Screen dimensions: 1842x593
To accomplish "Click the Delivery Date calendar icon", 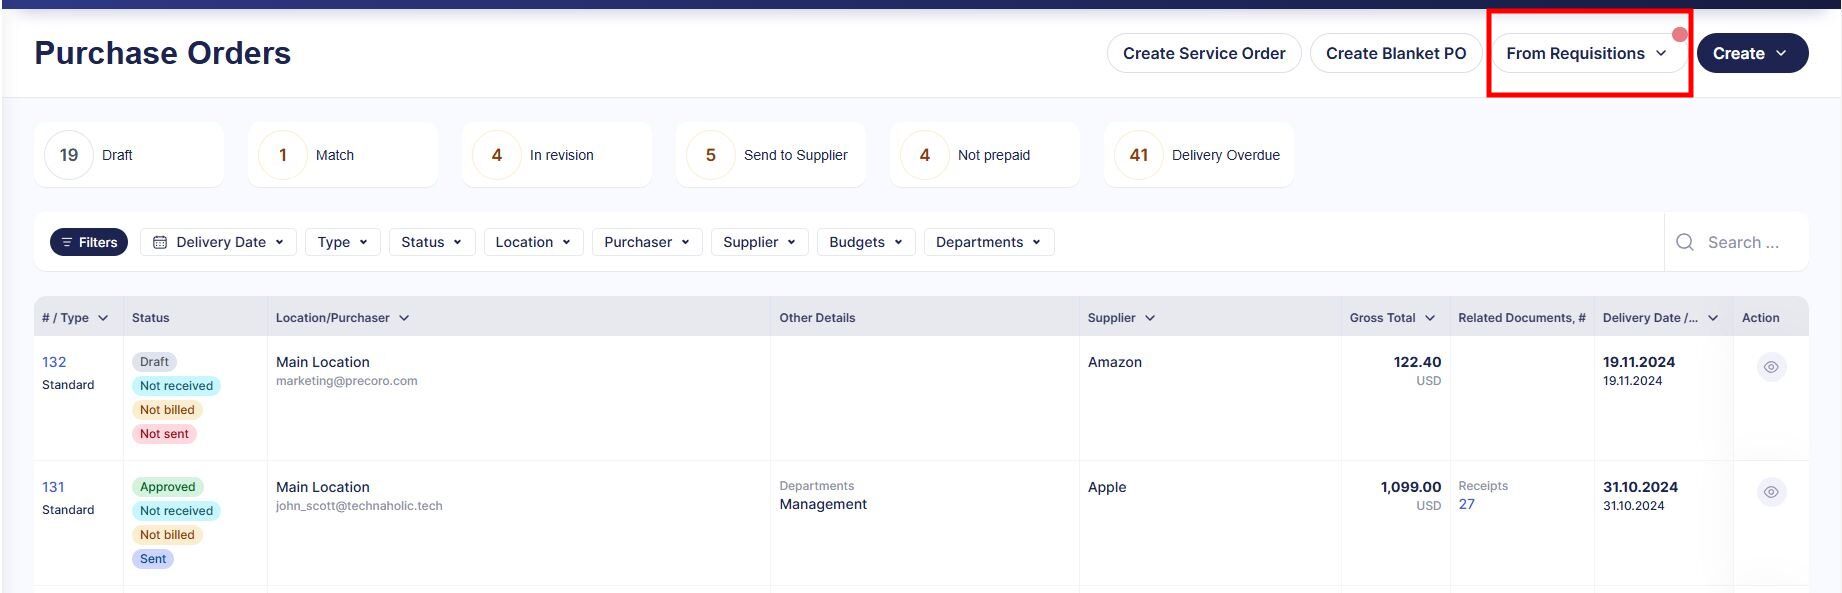I will tap(160, 242).
